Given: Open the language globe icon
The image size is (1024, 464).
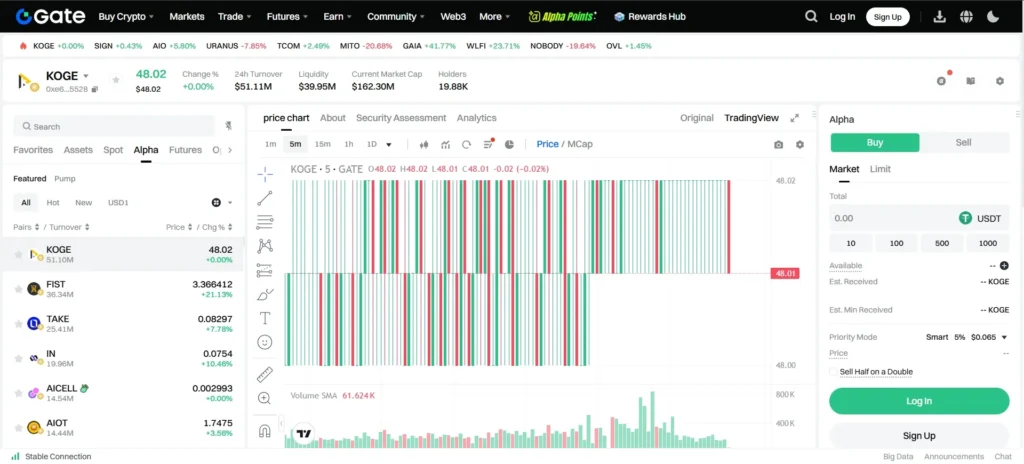Looking at the screenshot, I should (x=967, y=16).
